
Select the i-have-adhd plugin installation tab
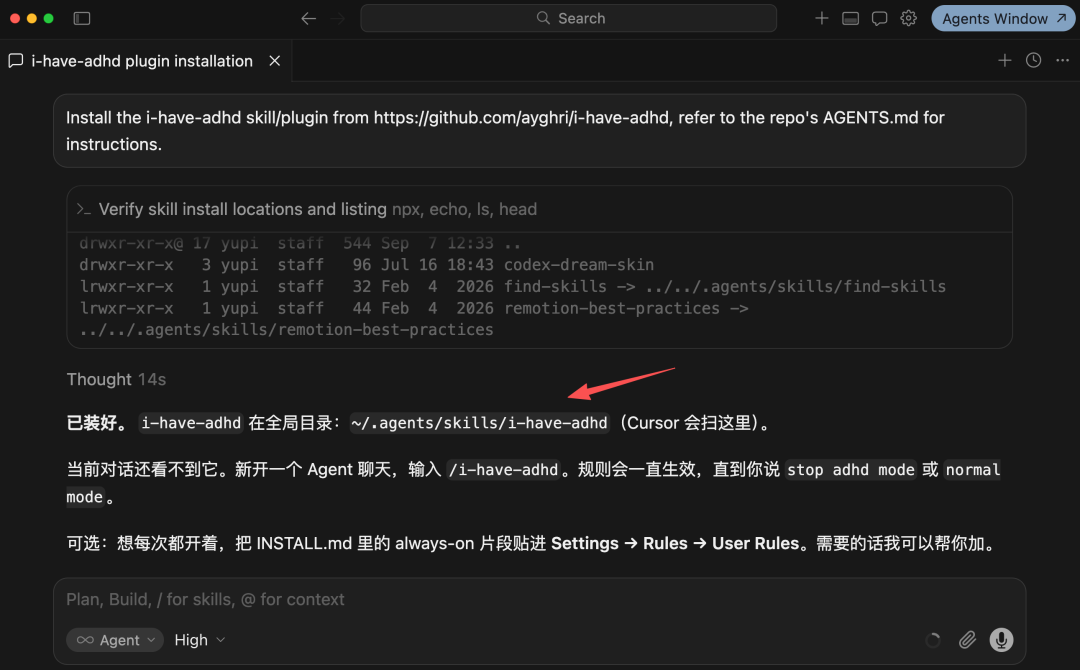click(131, 61)
